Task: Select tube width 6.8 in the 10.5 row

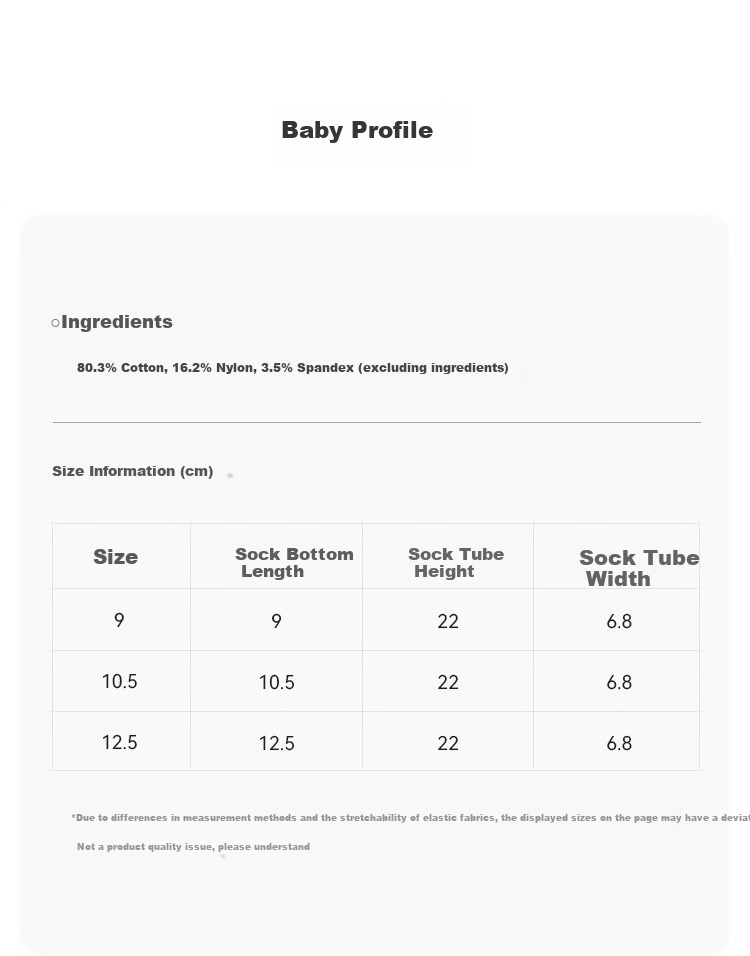Action: 619,682
